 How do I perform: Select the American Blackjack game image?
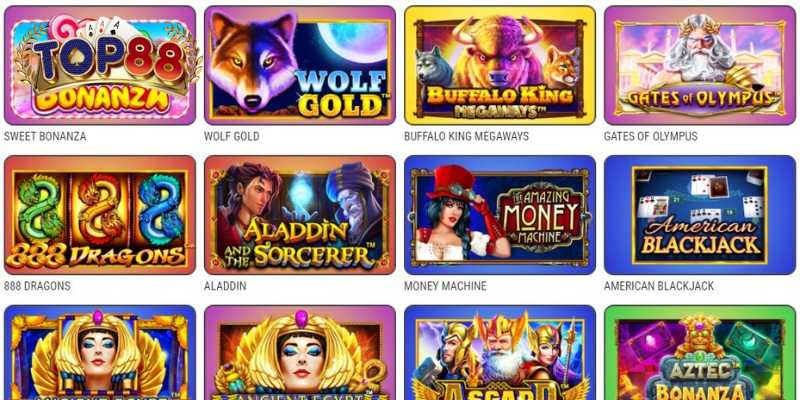700,215
